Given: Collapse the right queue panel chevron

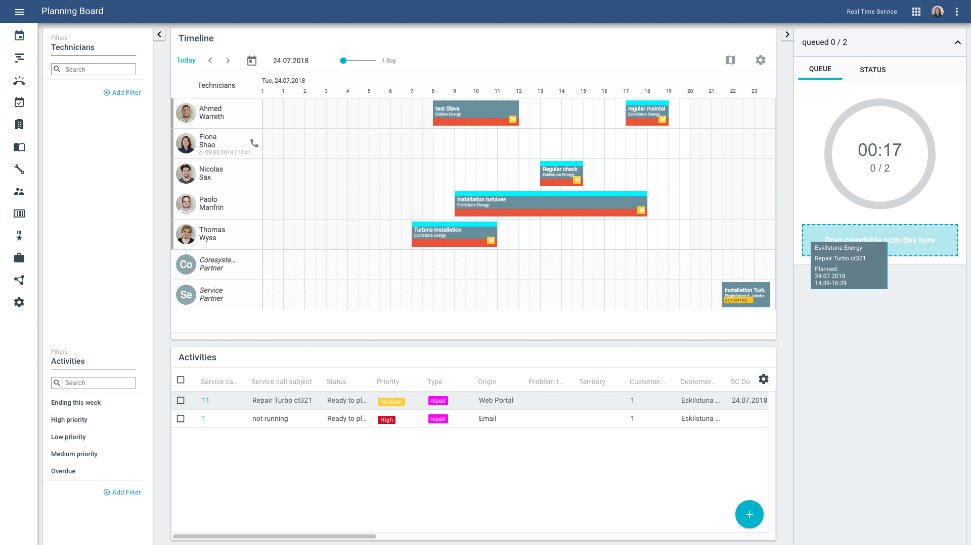Looking at the screenshot, I should click(787, 35).
